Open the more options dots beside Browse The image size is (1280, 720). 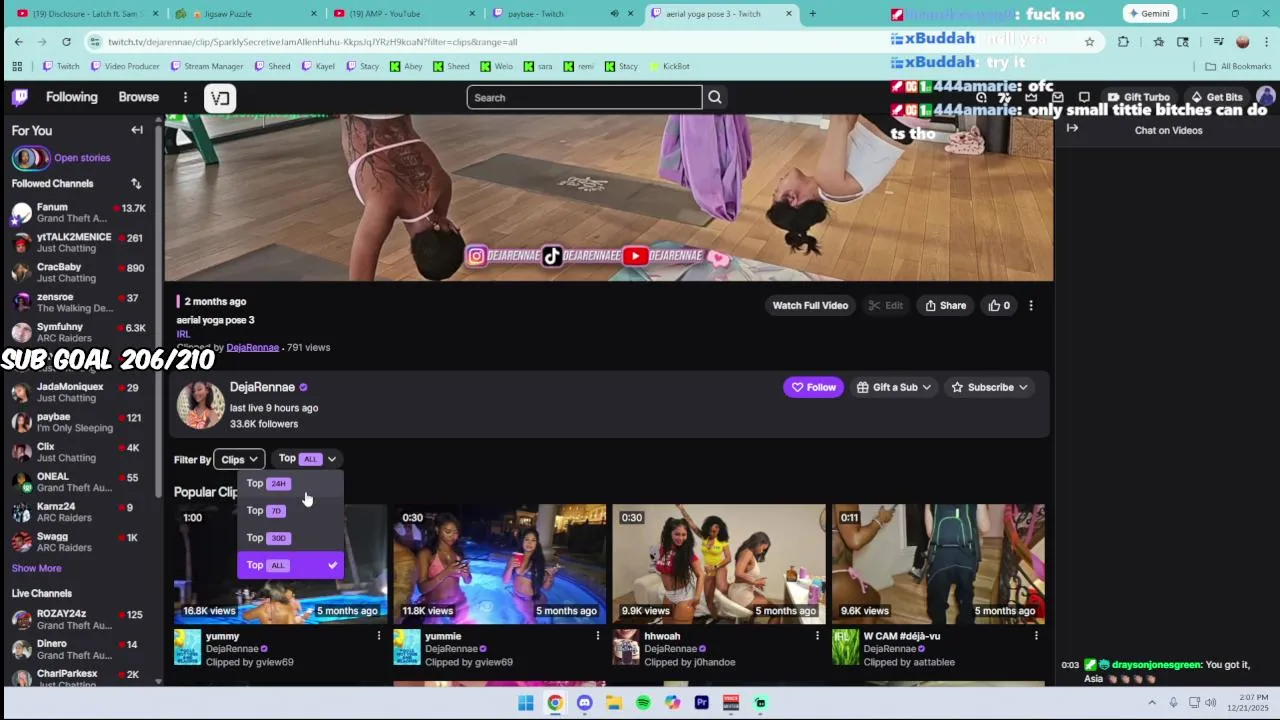pos(185,97)
